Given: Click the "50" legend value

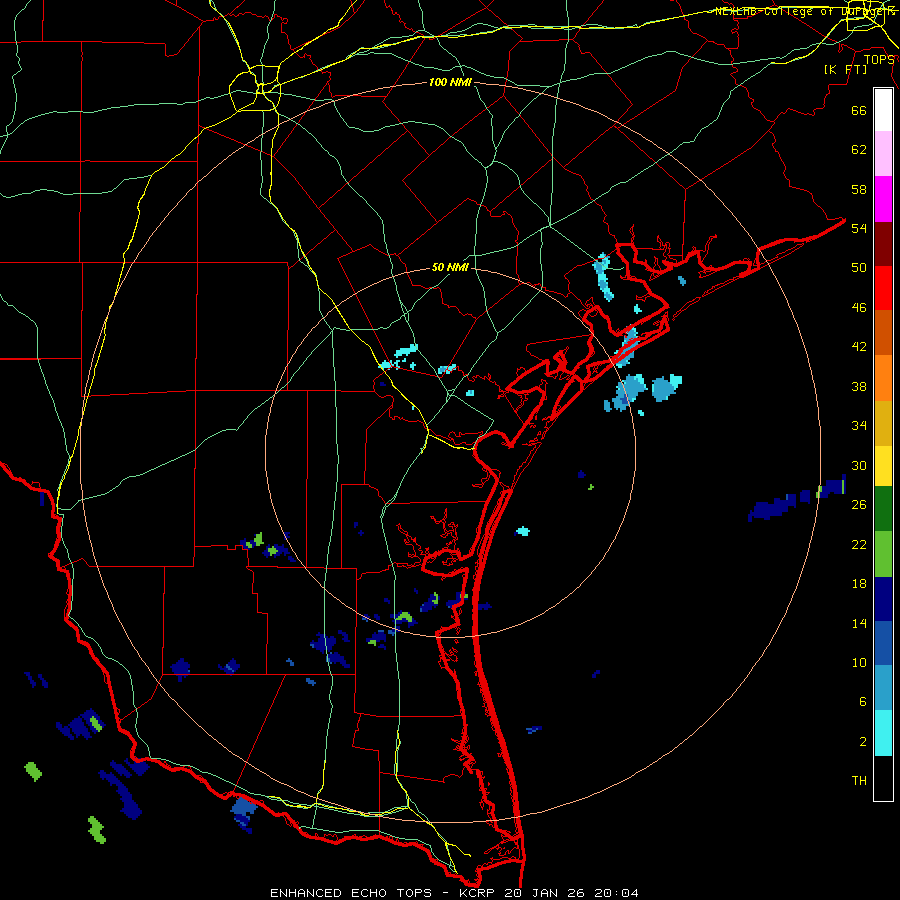Looking at the screenshot, I should 859,268.
